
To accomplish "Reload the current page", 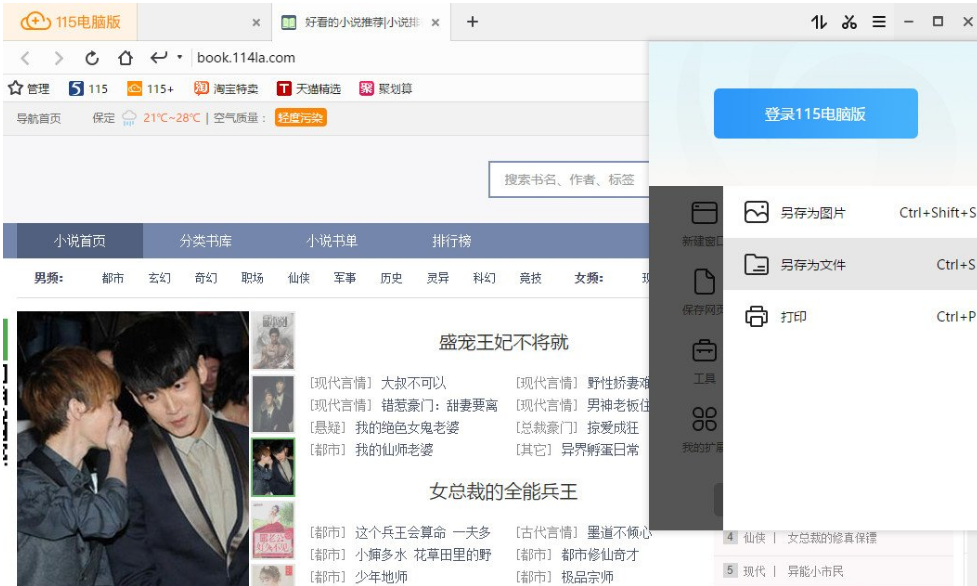I will tap(92, 58).
